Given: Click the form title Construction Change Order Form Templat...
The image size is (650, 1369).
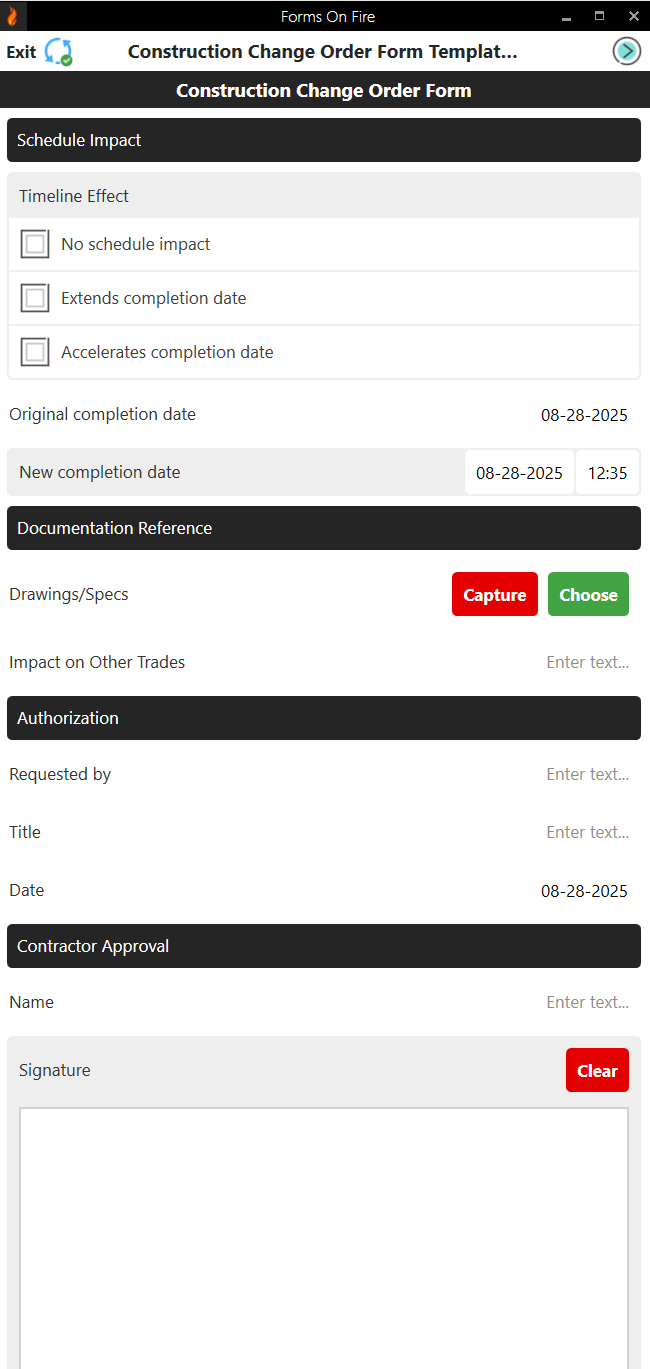Looking at the screenshot, I should click(322, 51).
